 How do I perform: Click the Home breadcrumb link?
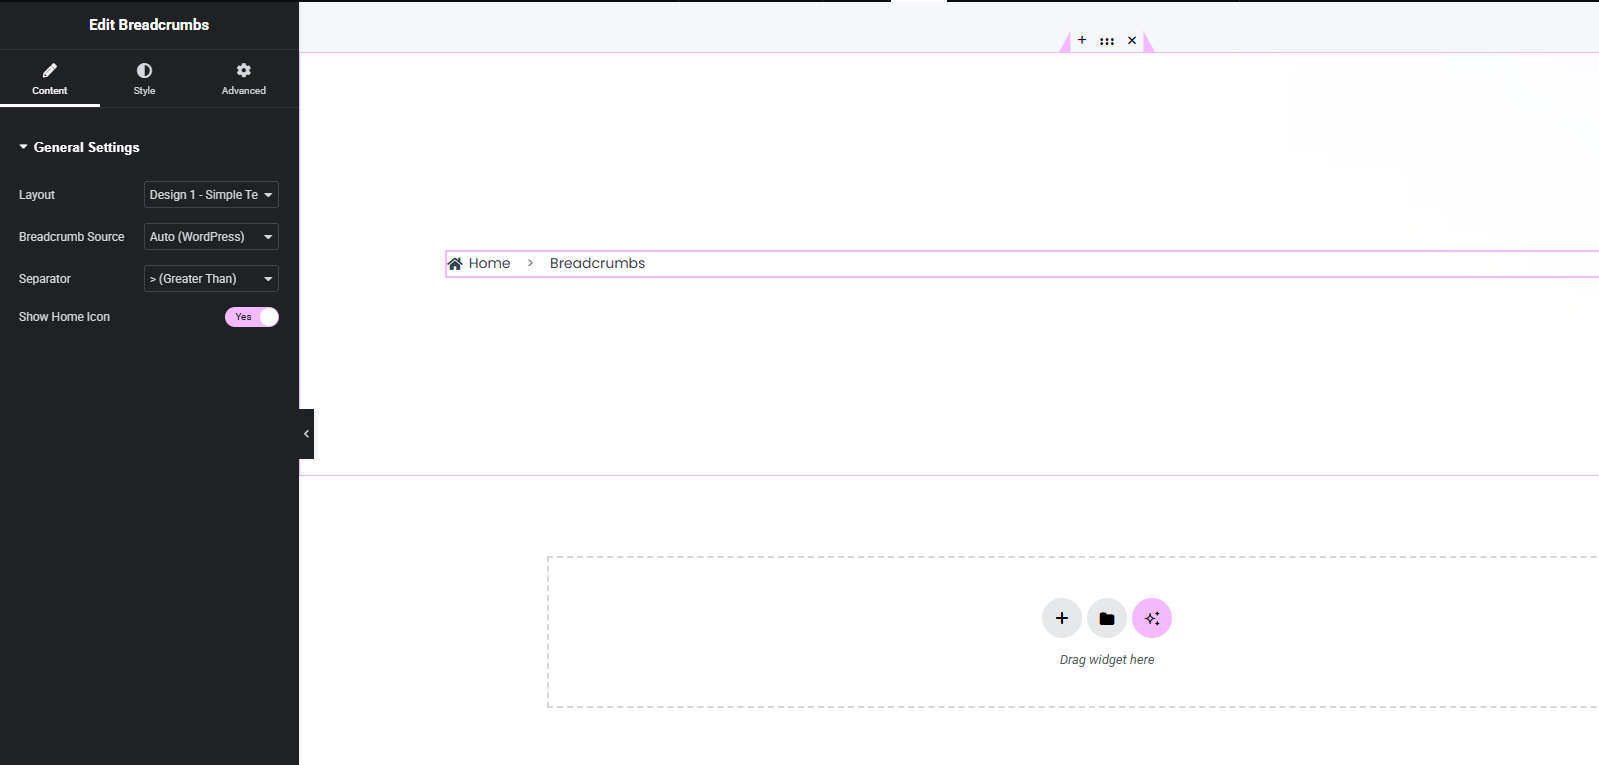coord(489,264)
